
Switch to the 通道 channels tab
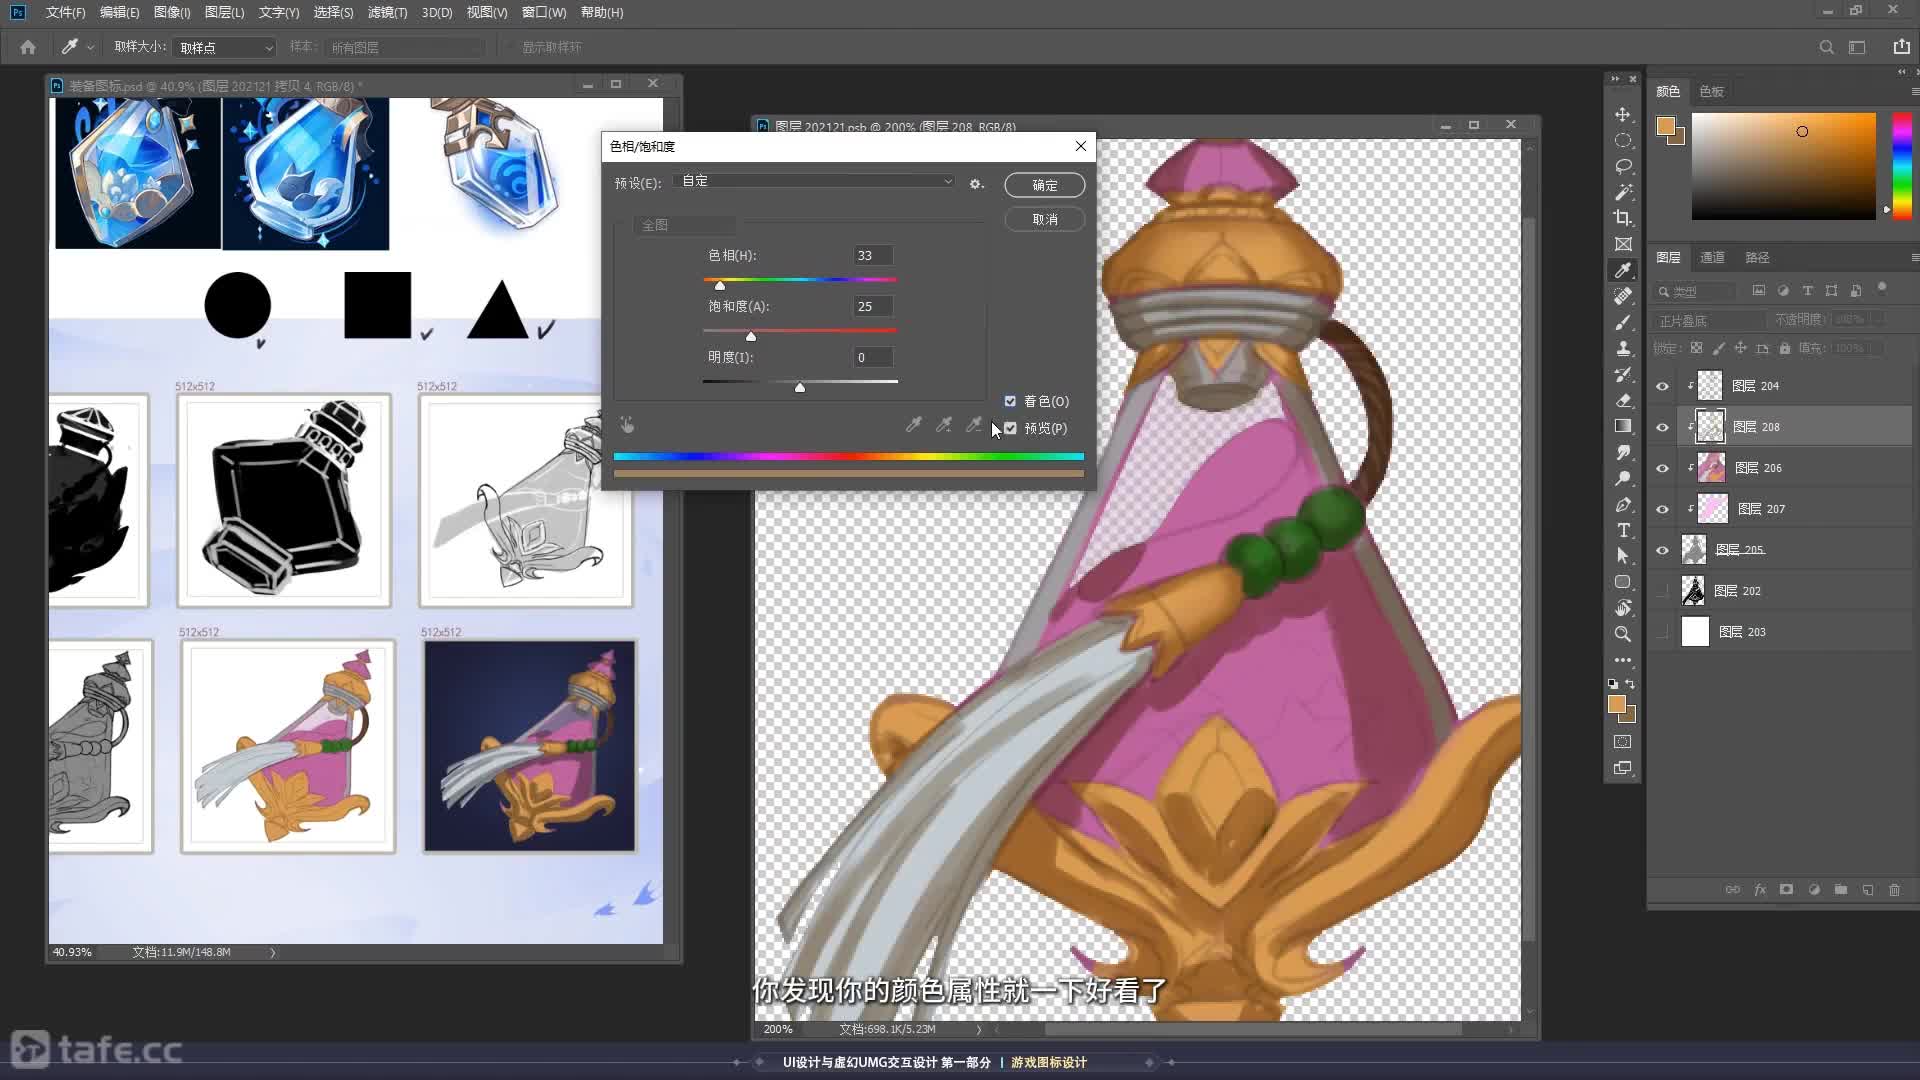1712,257
